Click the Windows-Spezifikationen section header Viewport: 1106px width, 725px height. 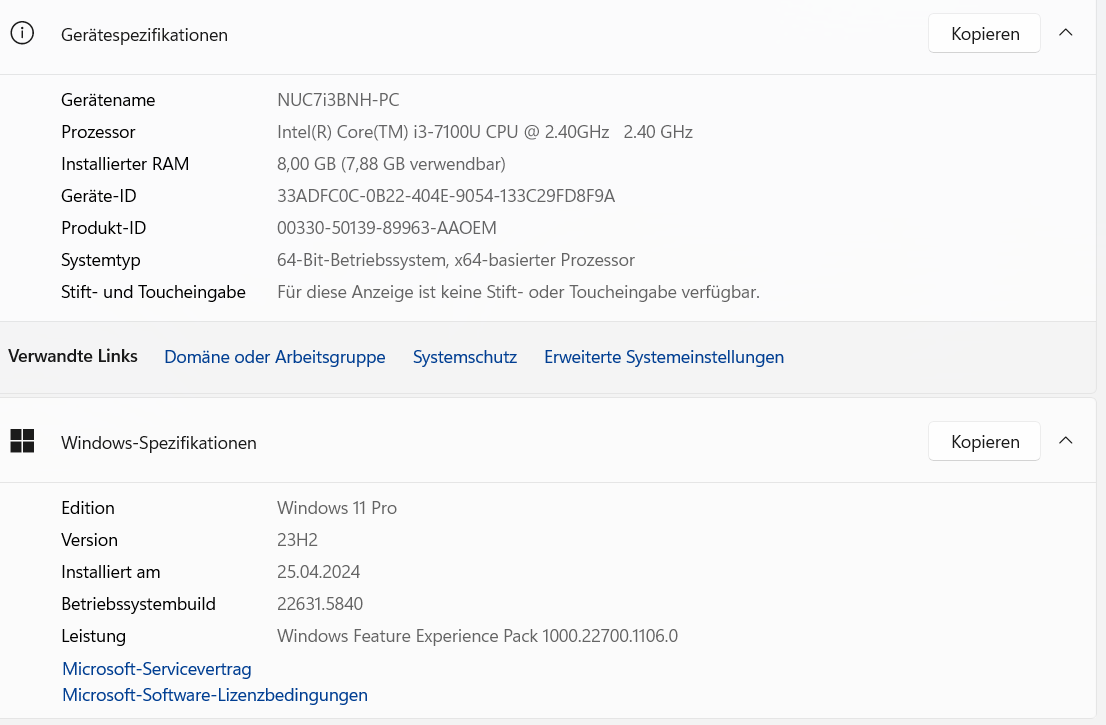(159, 443)
